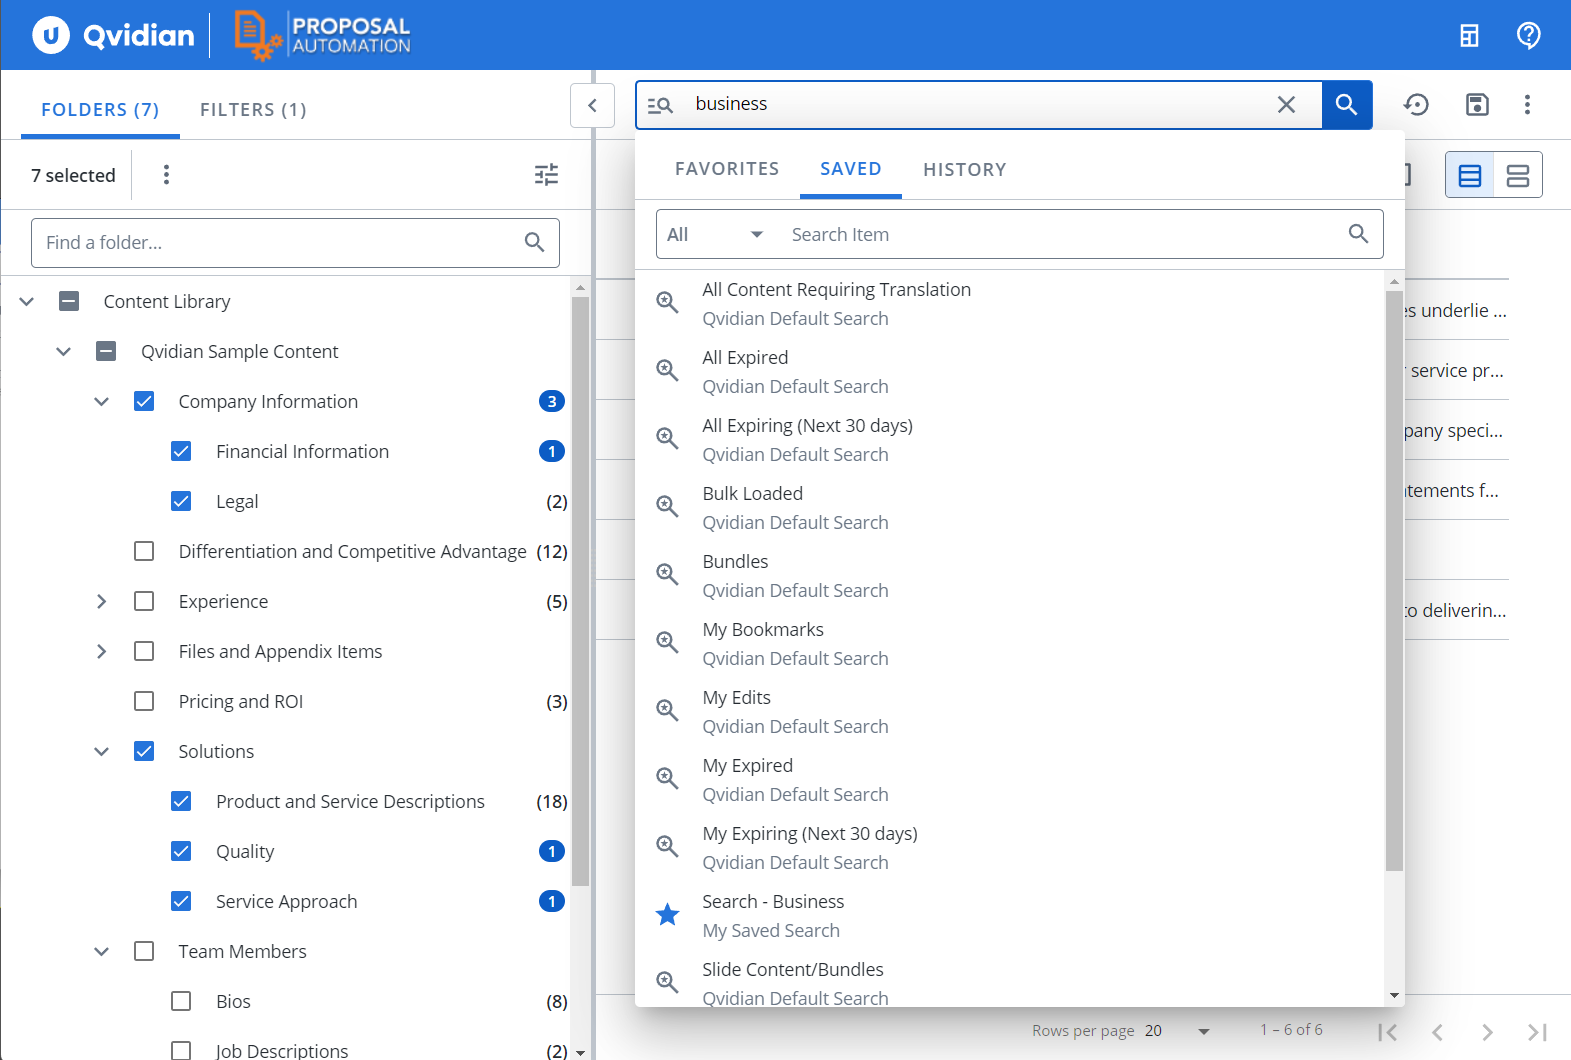Check the Experience folder checkbox
Viewport: 1571px width, 1060px height.
pyautogui.click(x=144, y=601)
